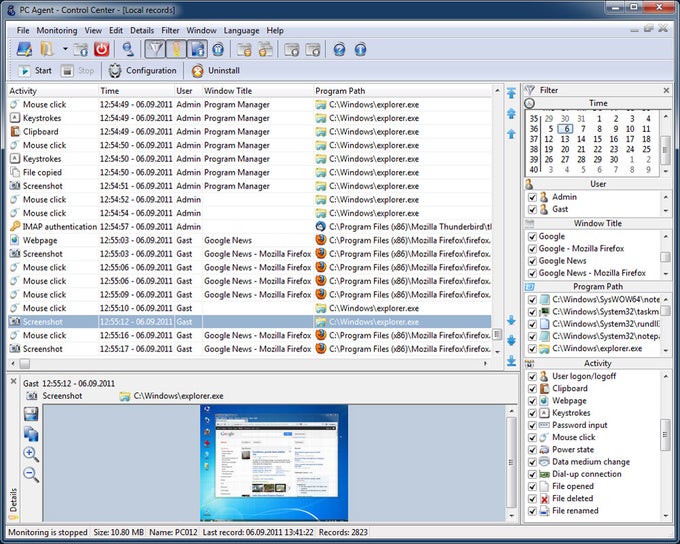Open the Filter menu
Image resolution: width=680 pixels, height=544 pixels.
coord(170,31)
